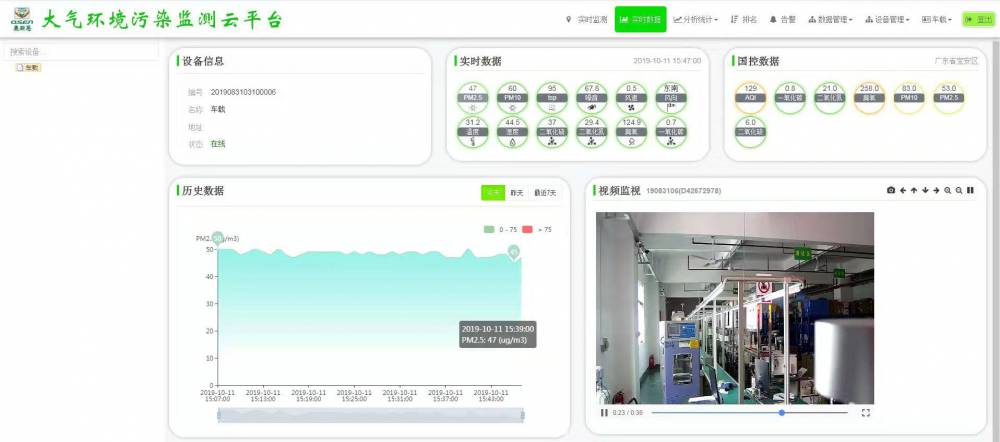The image size is (1000, 442).
Task: Toggle the 0 - 75 legend series
Action: click(x=500, y=229)
